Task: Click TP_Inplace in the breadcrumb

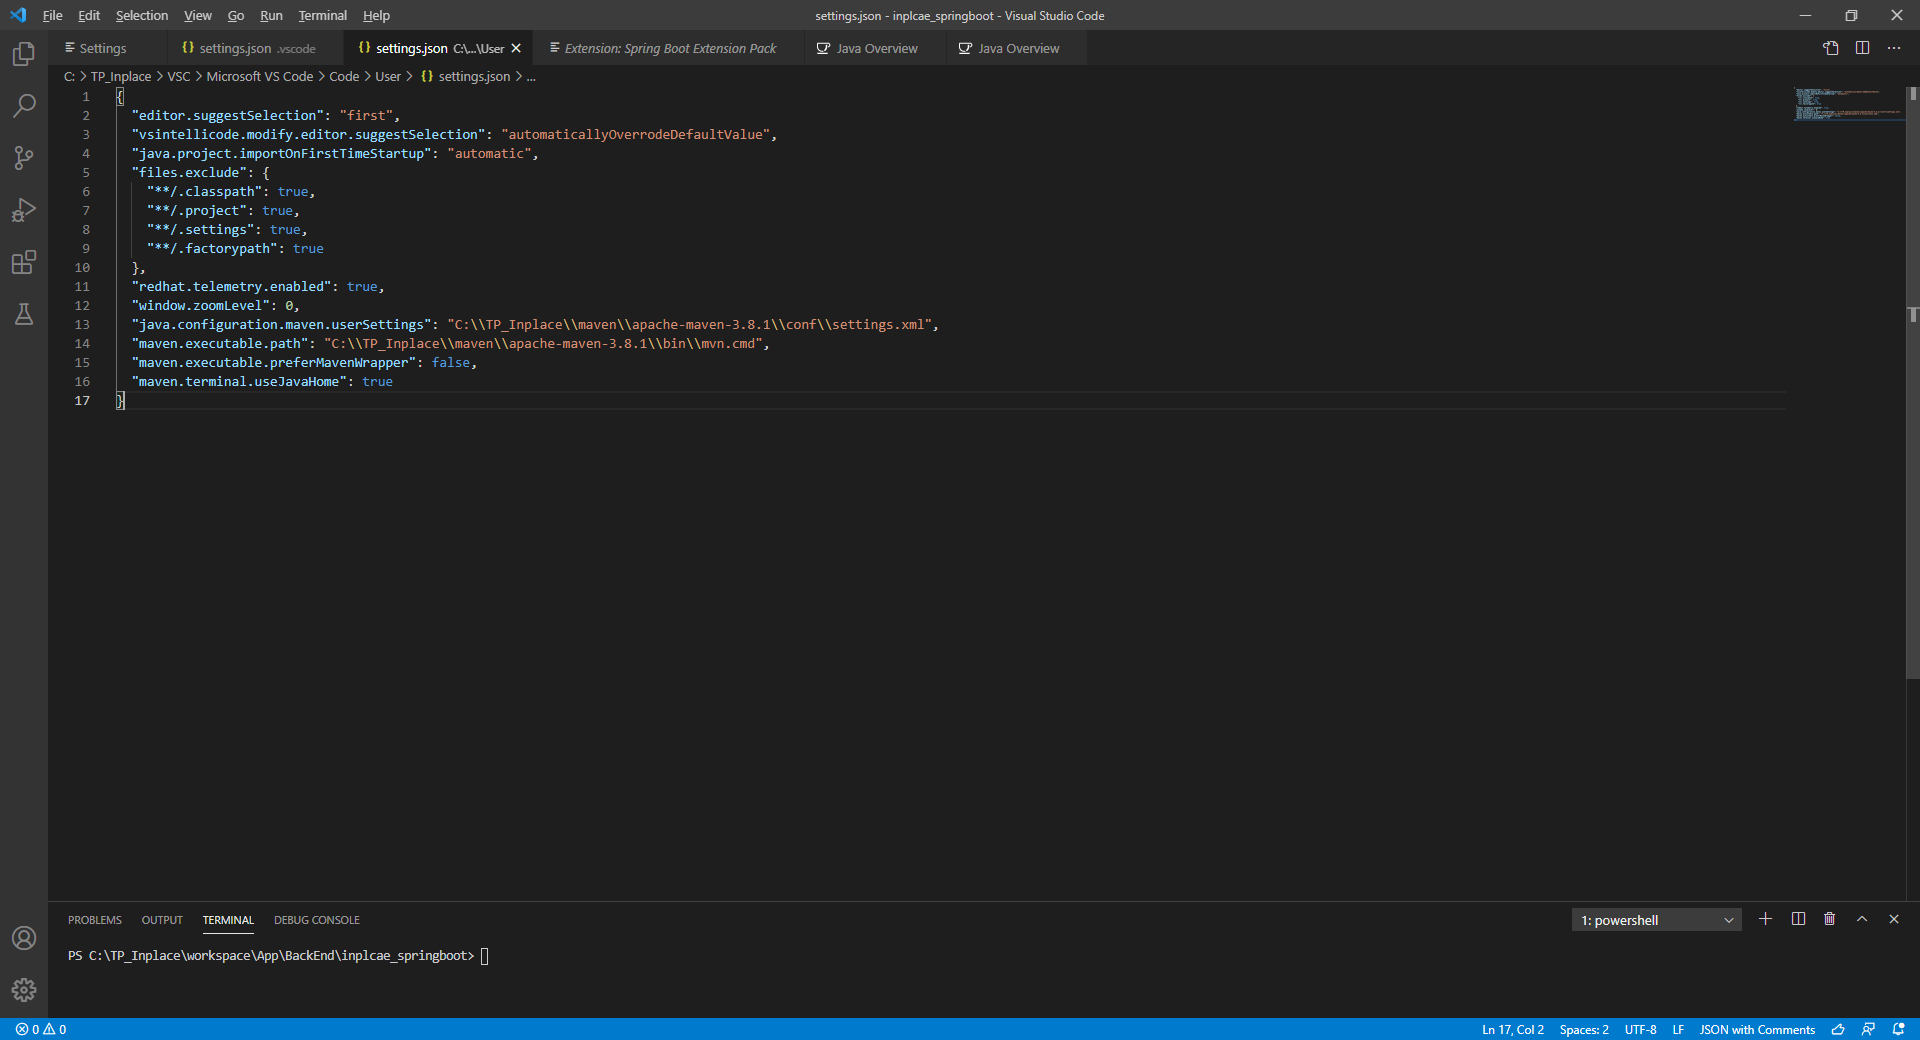Action: (x=121, y=77)
